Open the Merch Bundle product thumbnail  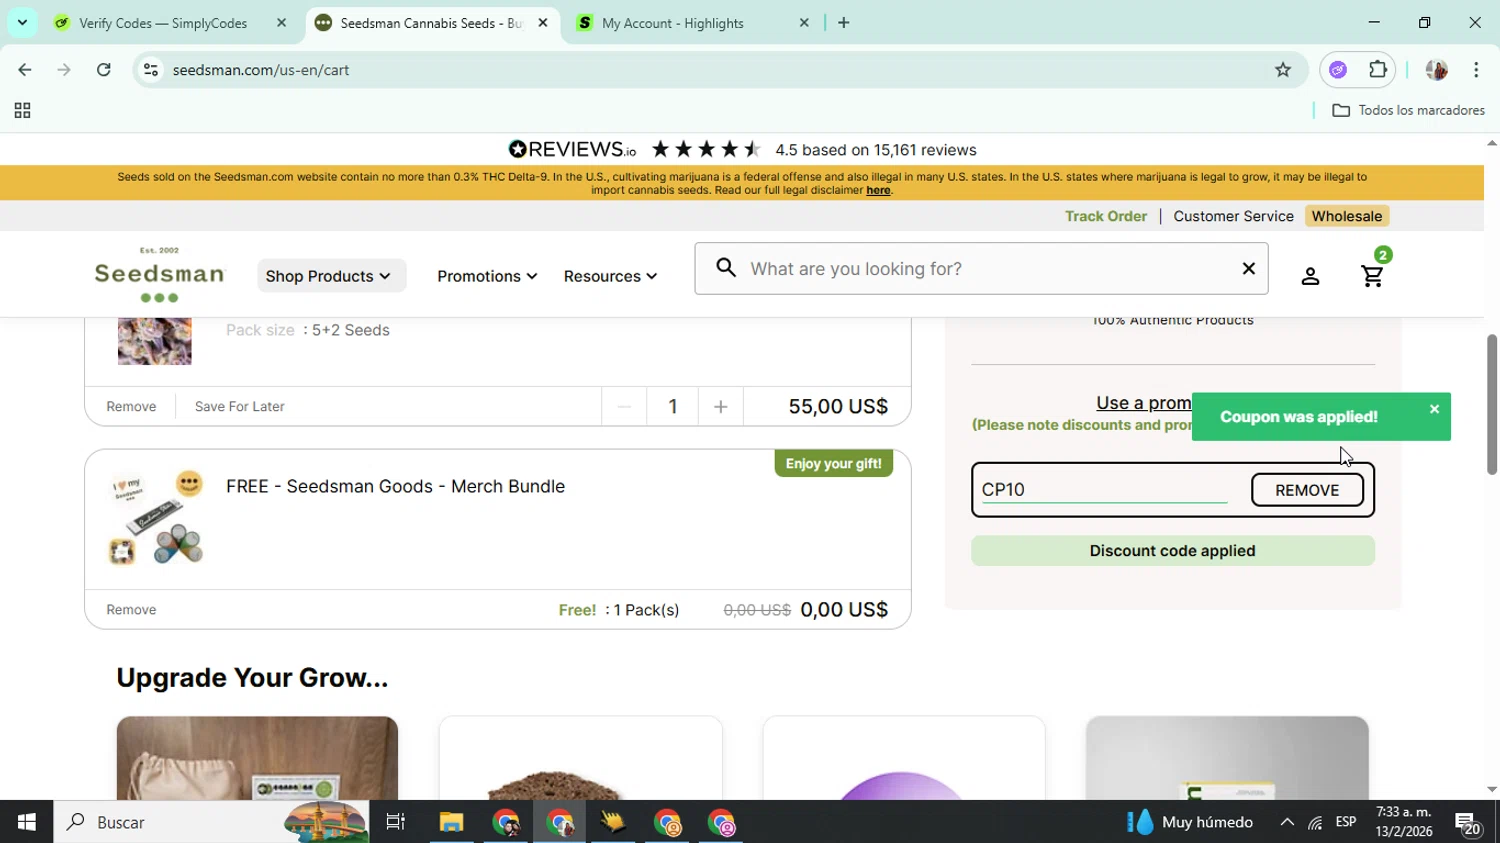[157, 519]
